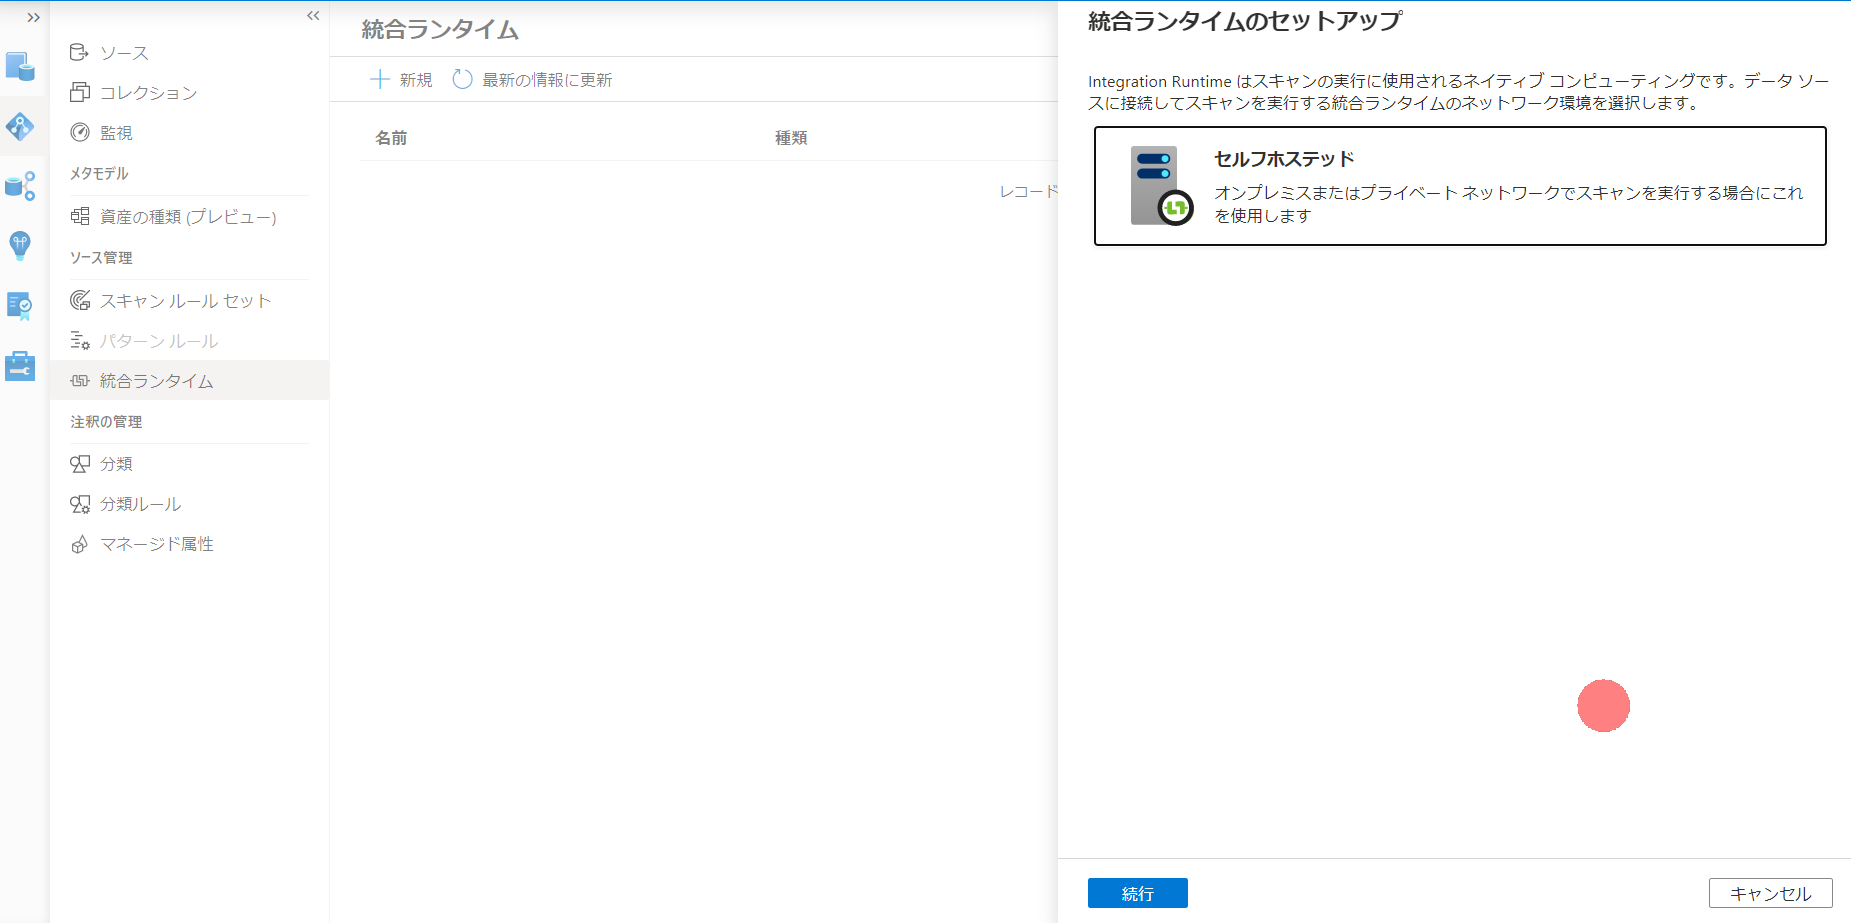Expand the icon rail with the » chevron
Image resolution: width=1851 pixels, height=923 pixels.
point(33,16)
